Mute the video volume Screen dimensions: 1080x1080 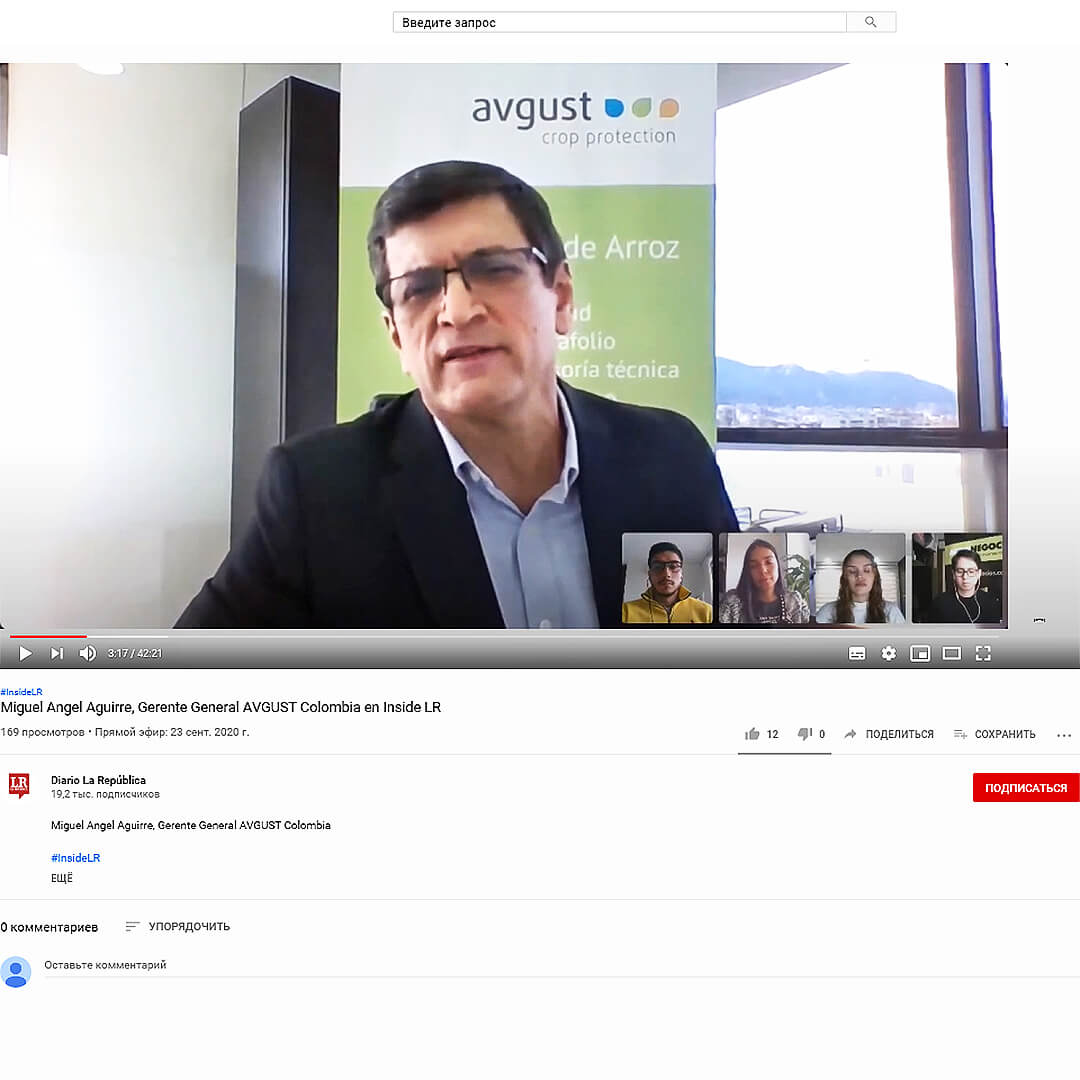coord(87,653)
